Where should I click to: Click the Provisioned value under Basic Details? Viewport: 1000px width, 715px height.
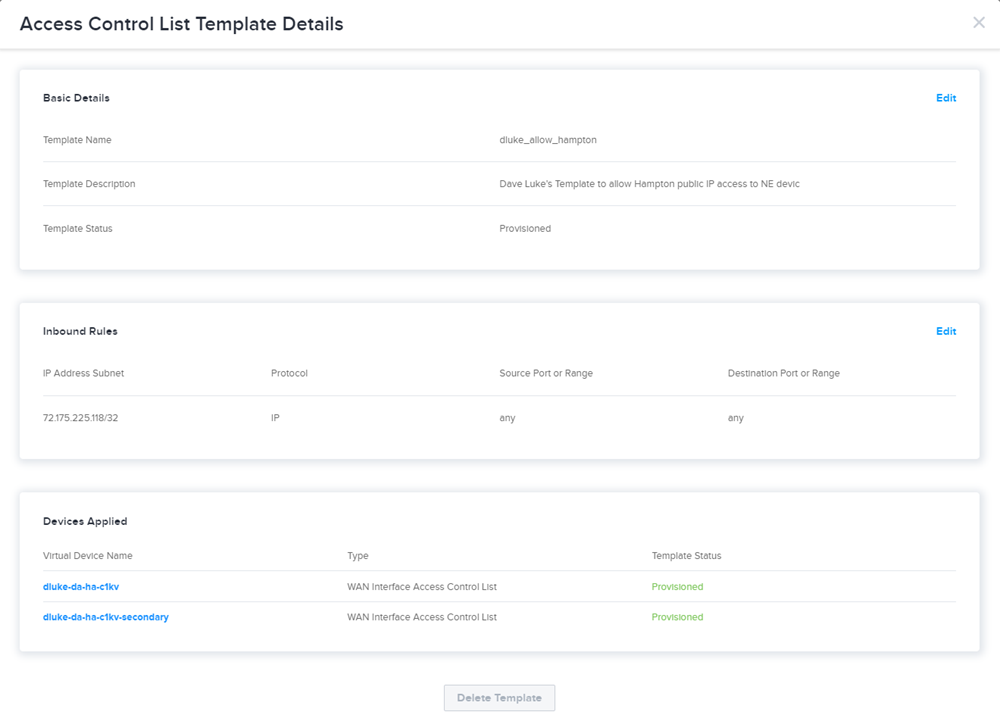coord(525,228)
